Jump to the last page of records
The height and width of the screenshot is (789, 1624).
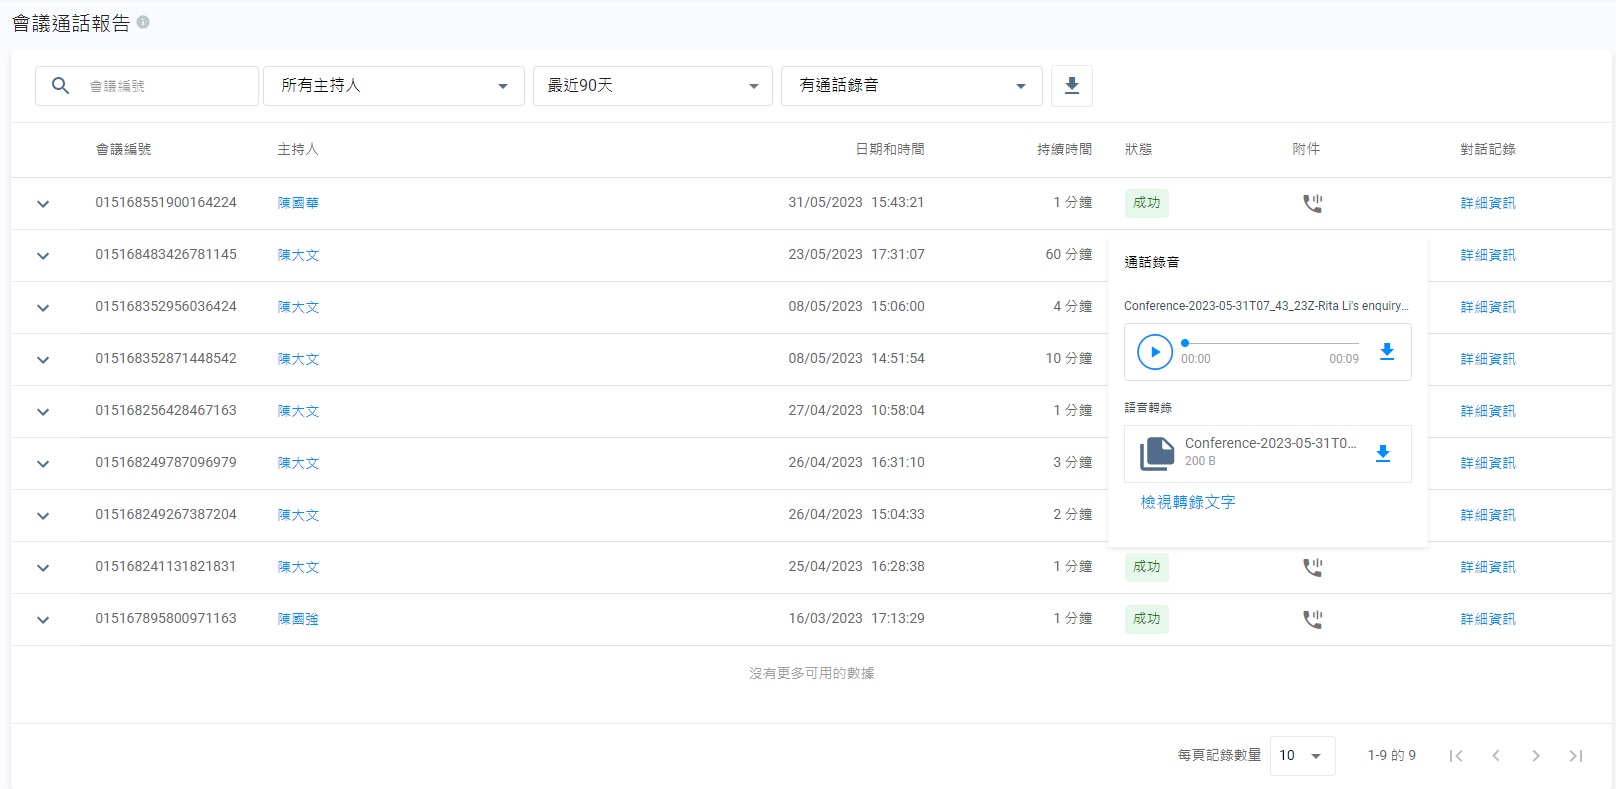tap(1575, 756)
